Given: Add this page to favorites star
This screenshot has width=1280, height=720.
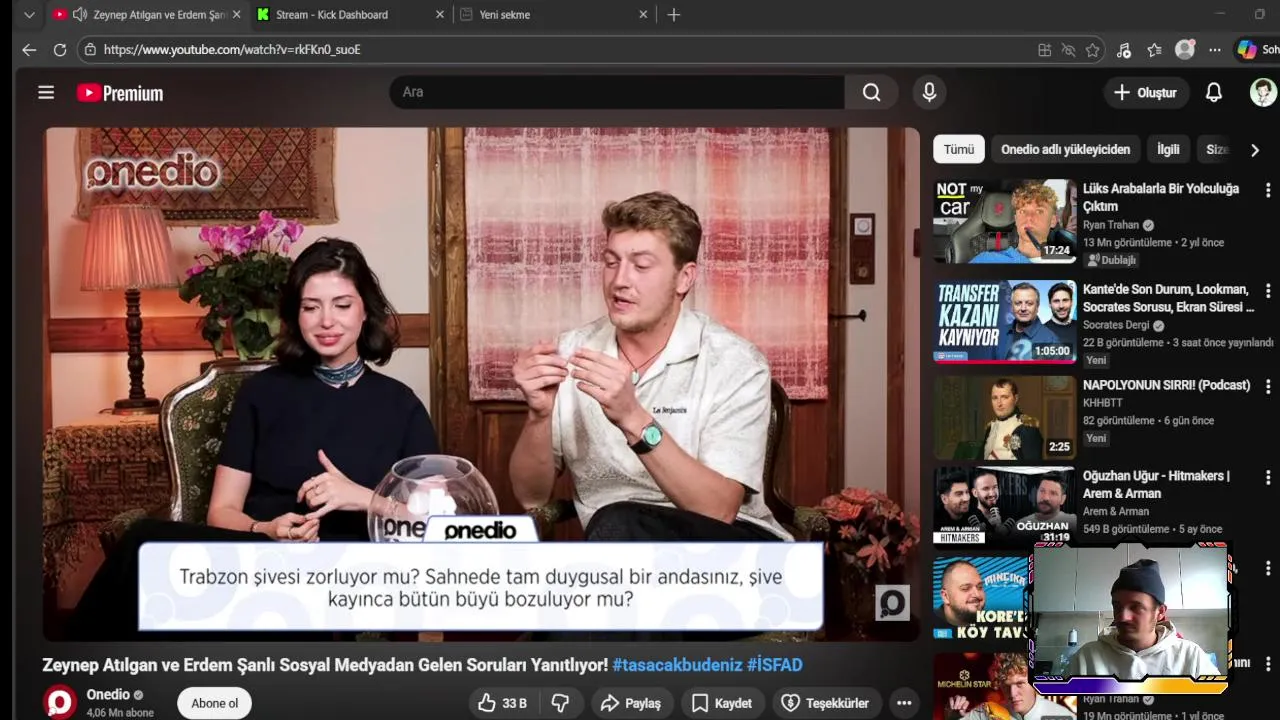Looking at the screenshot, I should [1093, 50].
